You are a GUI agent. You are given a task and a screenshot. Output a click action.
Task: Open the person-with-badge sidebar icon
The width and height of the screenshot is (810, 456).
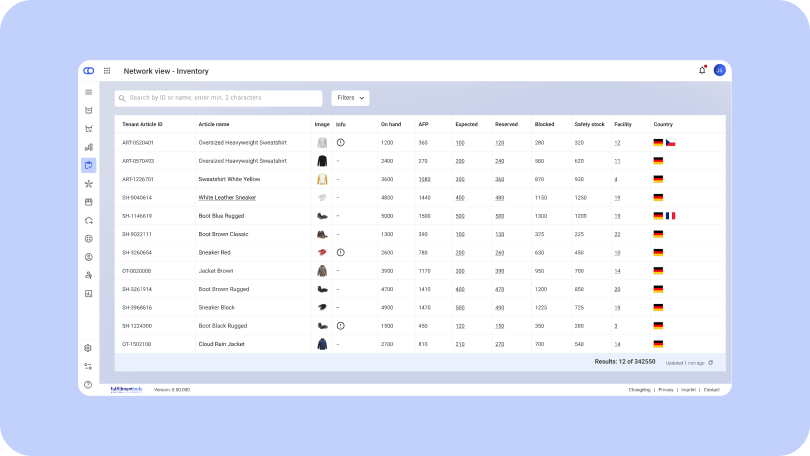(88, 275)
